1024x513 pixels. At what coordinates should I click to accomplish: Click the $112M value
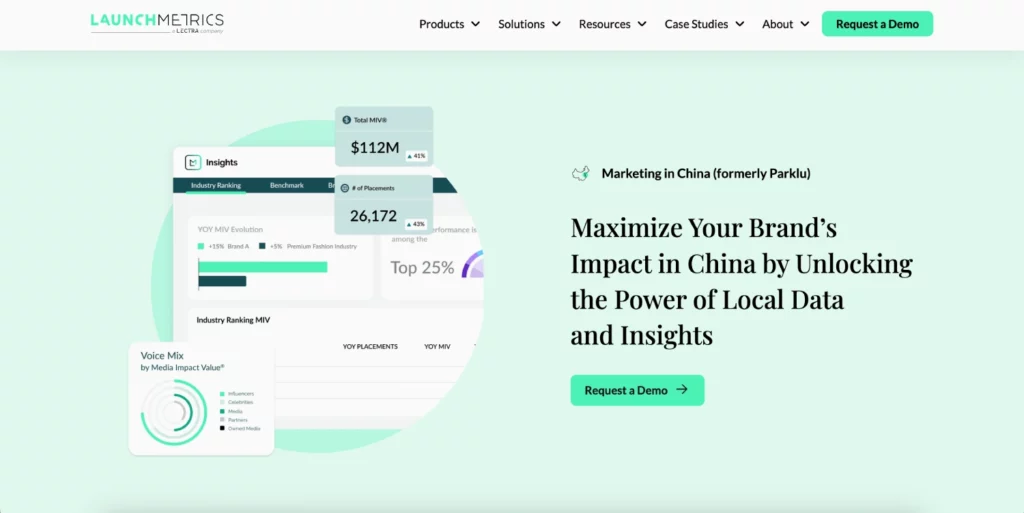(x=374, y=148)
